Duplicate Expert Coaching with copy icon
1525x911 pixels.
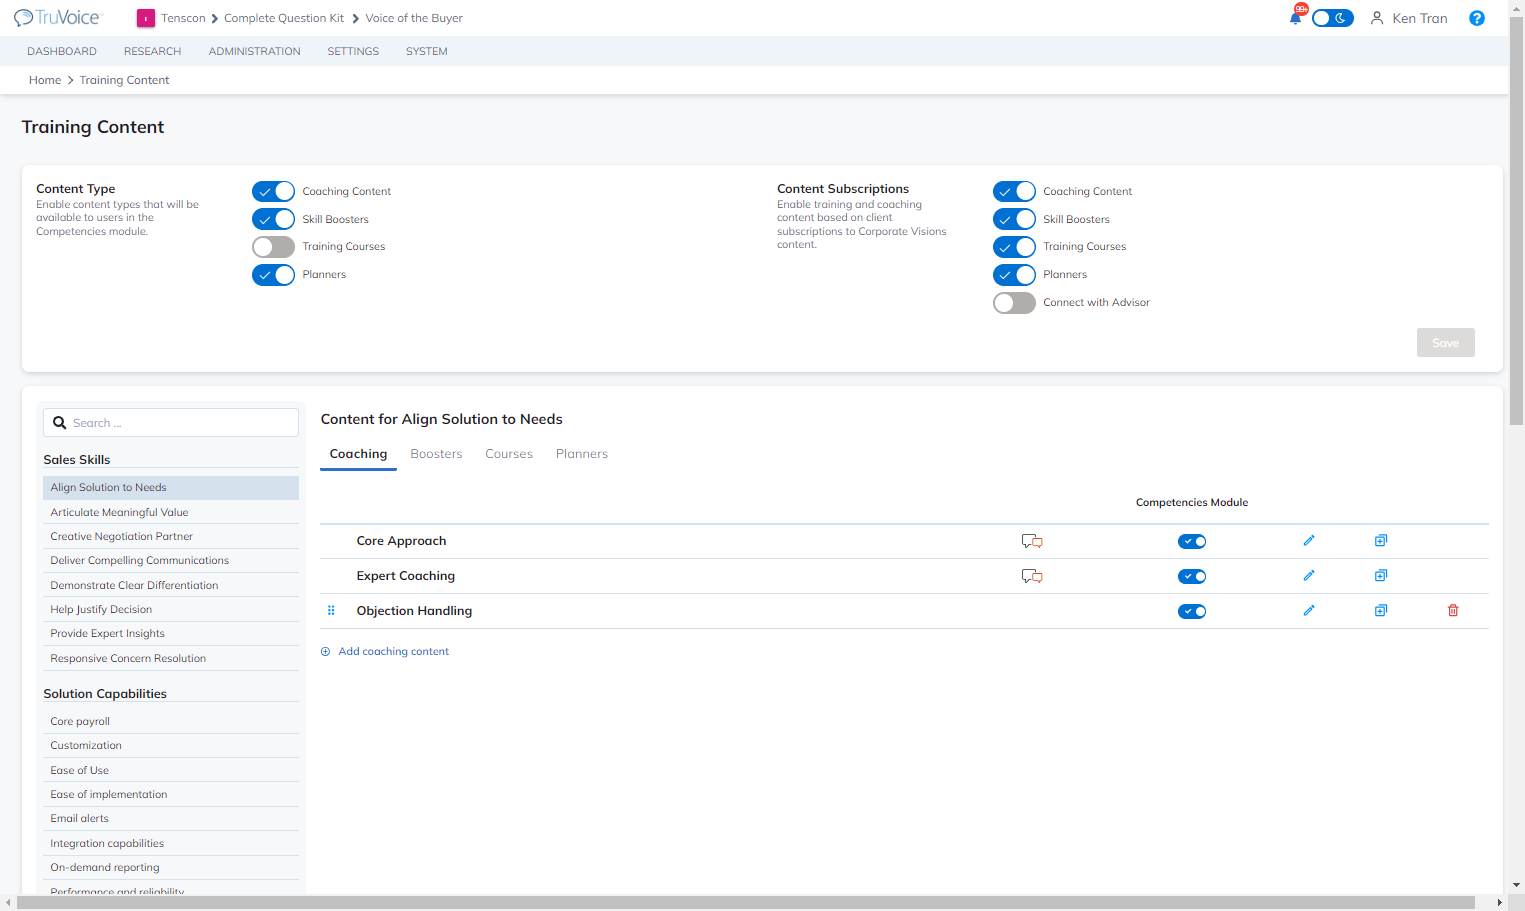pyautogui.click(x=1380, y=576)
